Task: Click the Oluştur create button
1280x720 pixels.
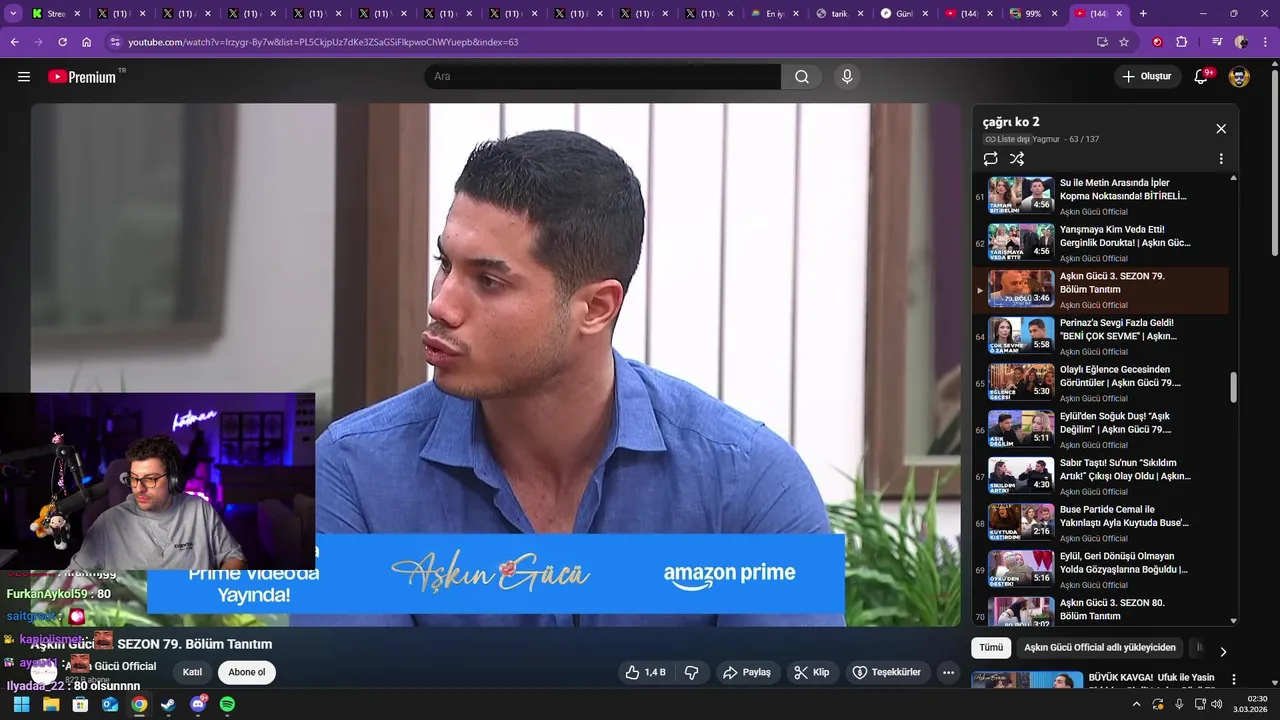Action: (x=1146, y=77)
